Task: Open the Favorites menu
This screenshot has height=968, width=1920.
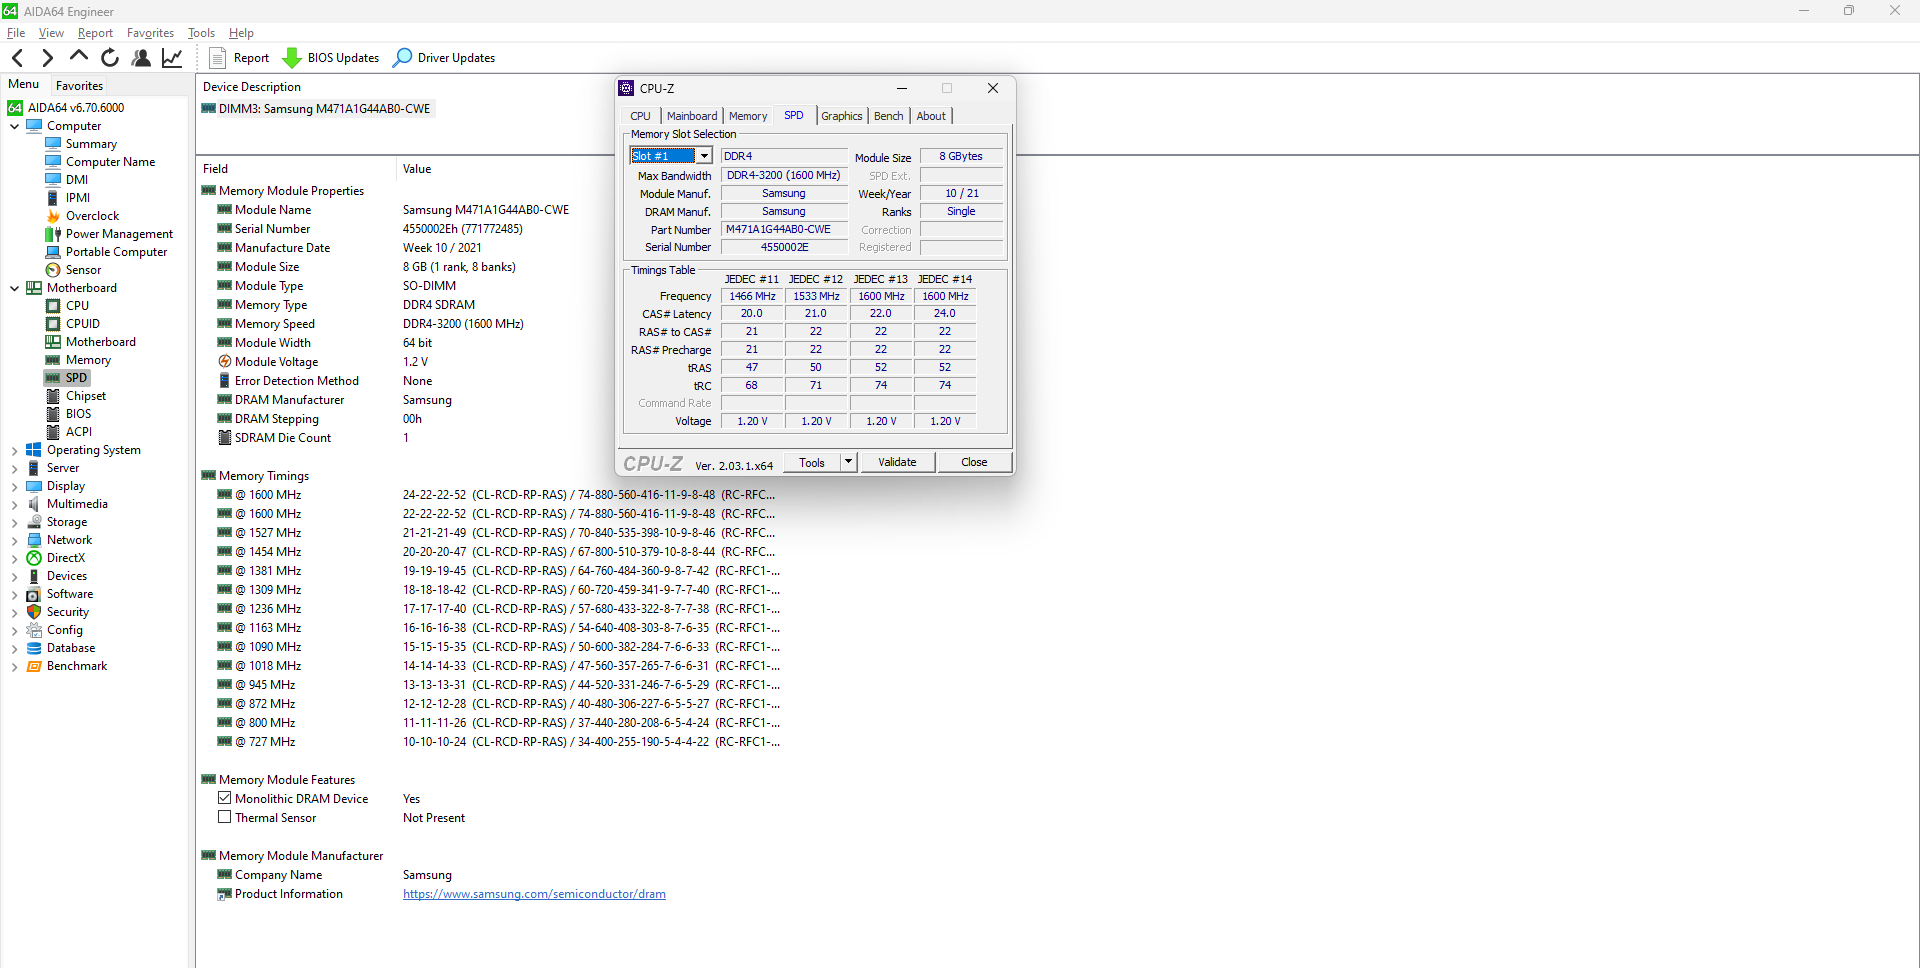Action: pyautogui.click(x=150, y=33)
